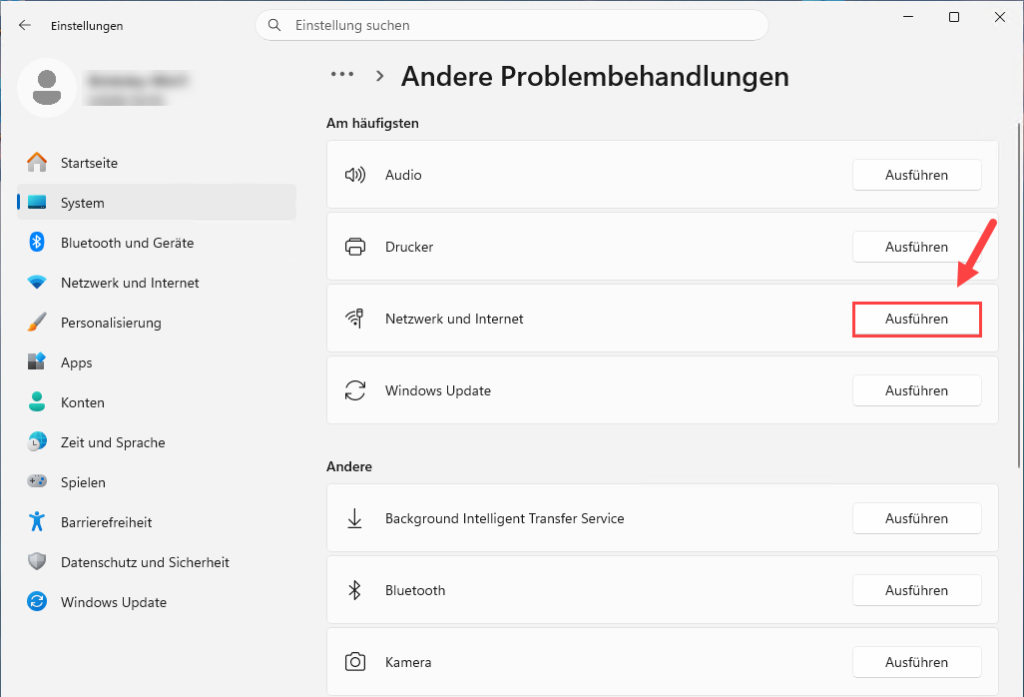This screenshot has width=1024, height=697.
Task: Click the Windows Update sidebar sync icon
Action: (x=37, y=601)
